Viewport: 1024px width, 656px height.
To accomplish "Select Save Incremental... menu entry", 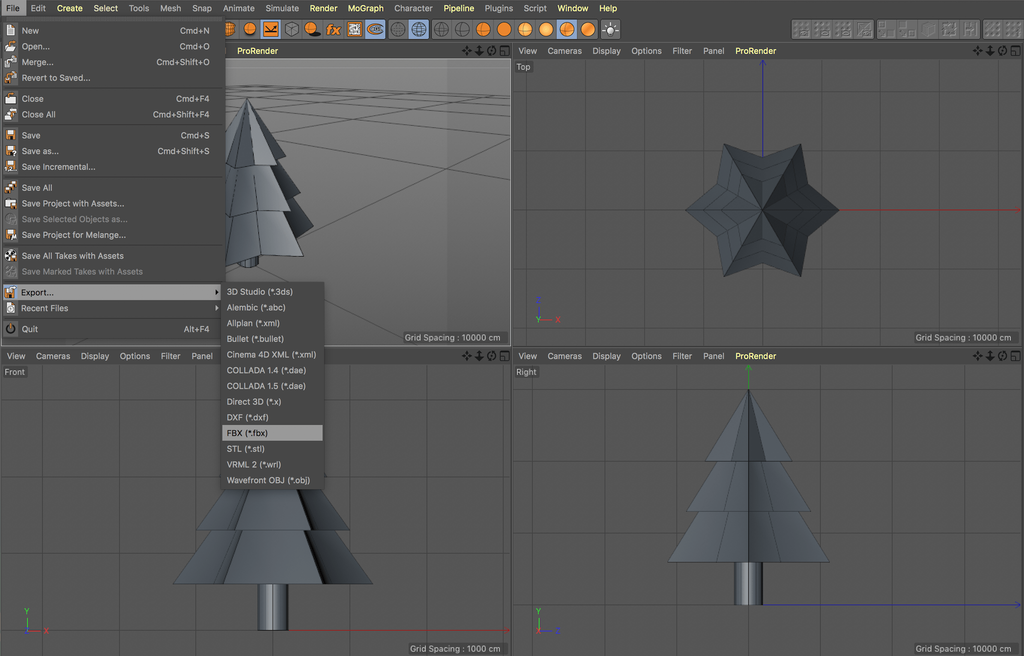I will [114, 167].
